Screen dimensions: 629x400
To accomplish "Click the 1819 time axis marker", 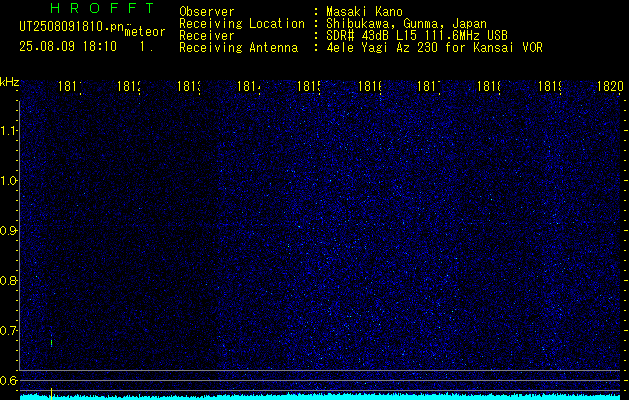I will tap(549, 86).
